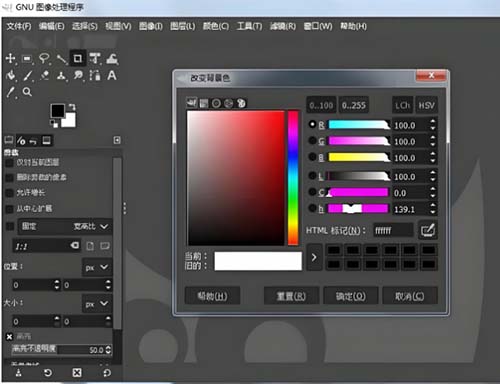Switch to the Palette selector icon

point(241,103)
